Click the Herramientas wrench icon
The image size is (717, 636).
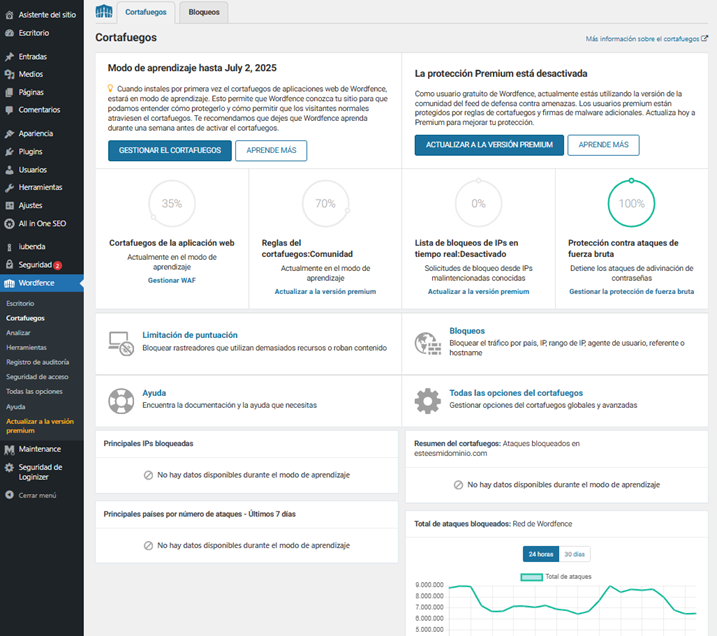[9, 187]
